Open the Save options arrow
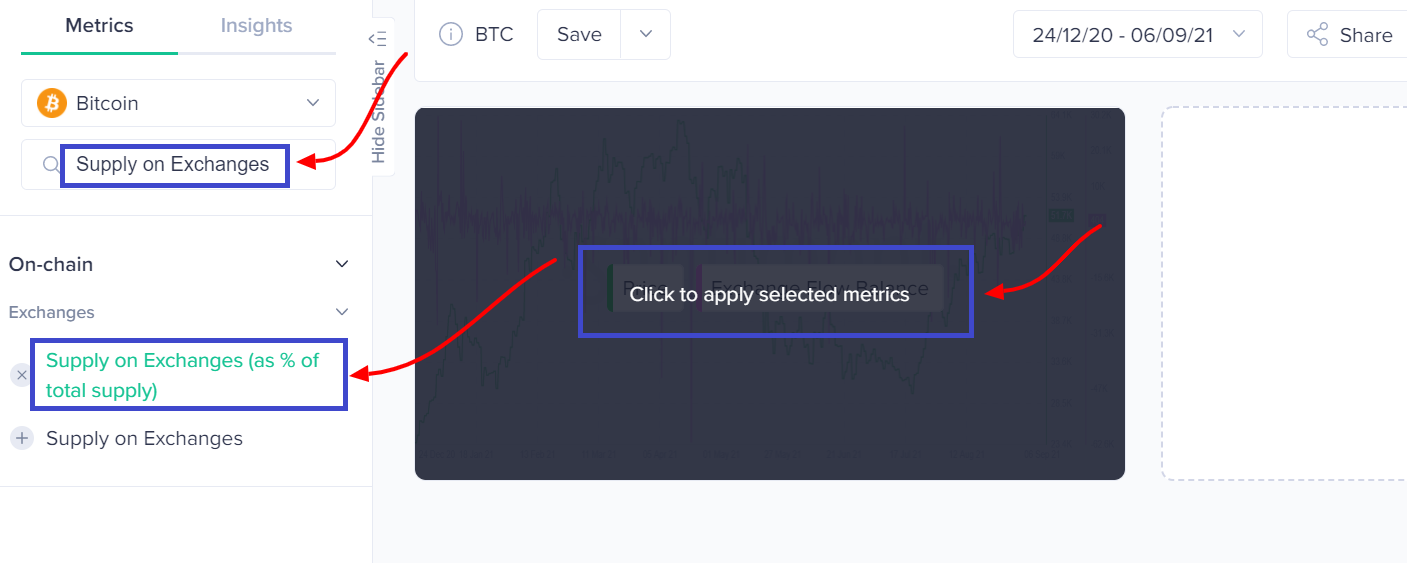The image size is (1407, 563). (x=646, y=35)
